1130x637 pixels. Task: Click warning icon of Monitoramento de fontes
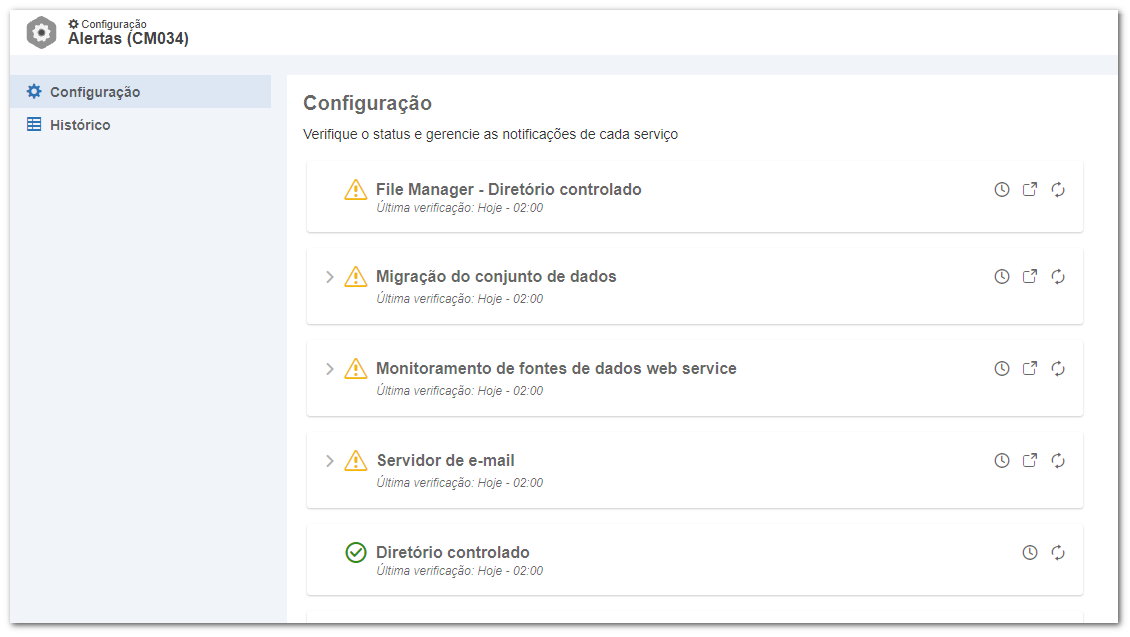355,369
